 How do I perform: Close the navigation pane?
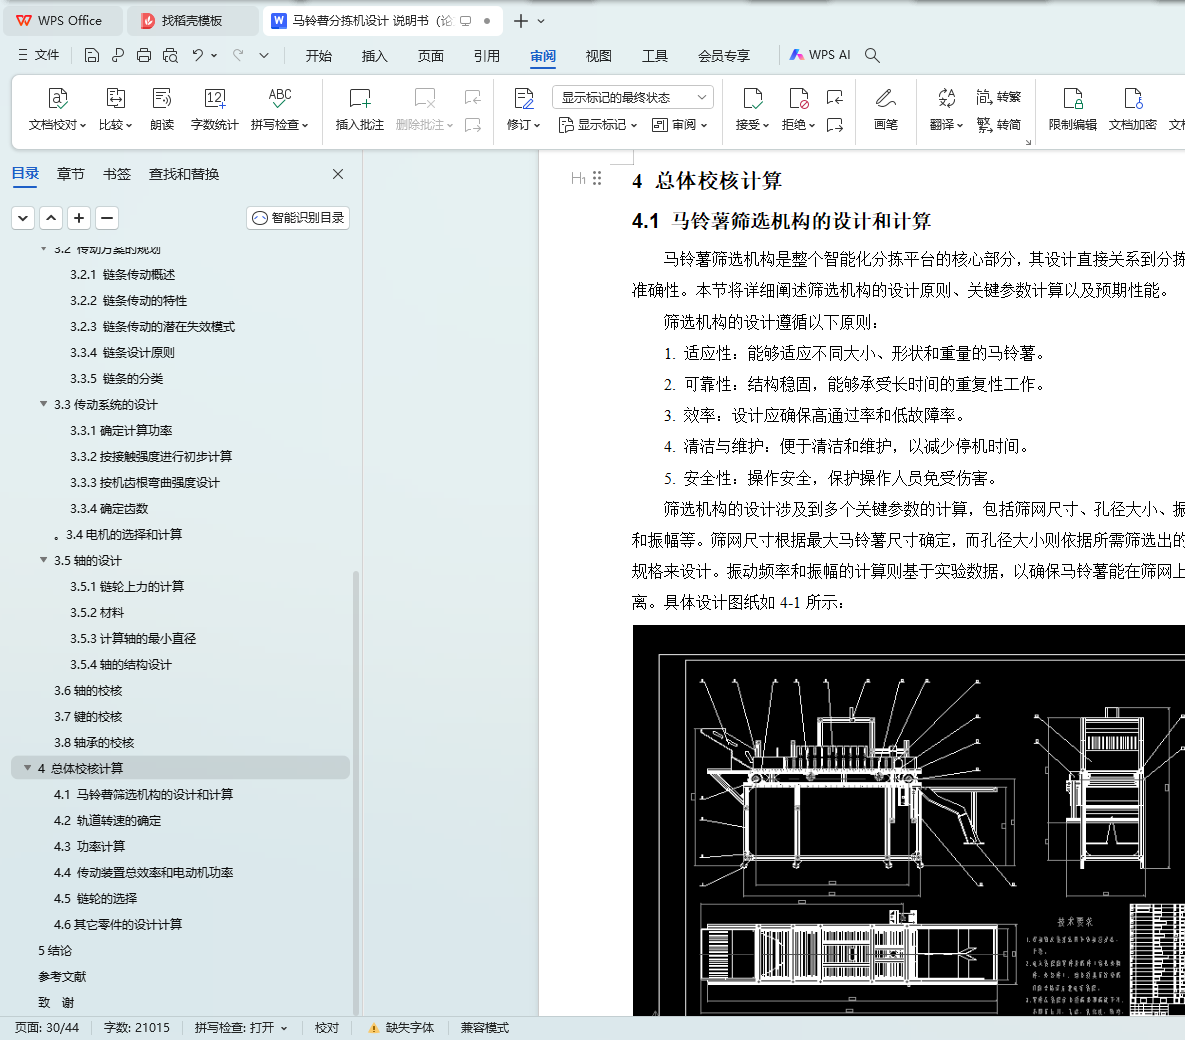(338, 174)
